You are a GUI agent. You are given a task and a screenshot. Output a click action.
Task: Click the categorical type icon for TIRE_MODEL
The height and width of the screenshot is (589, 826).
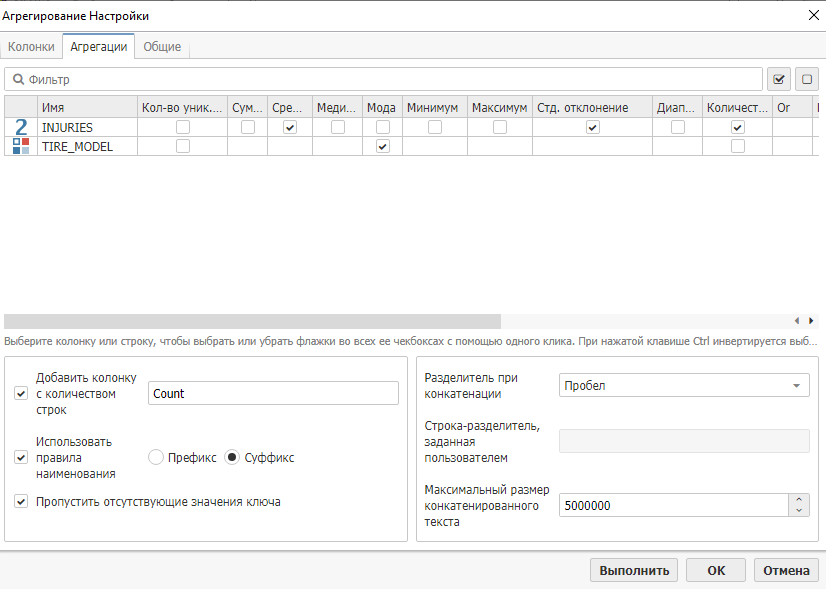tap(21, 146)
